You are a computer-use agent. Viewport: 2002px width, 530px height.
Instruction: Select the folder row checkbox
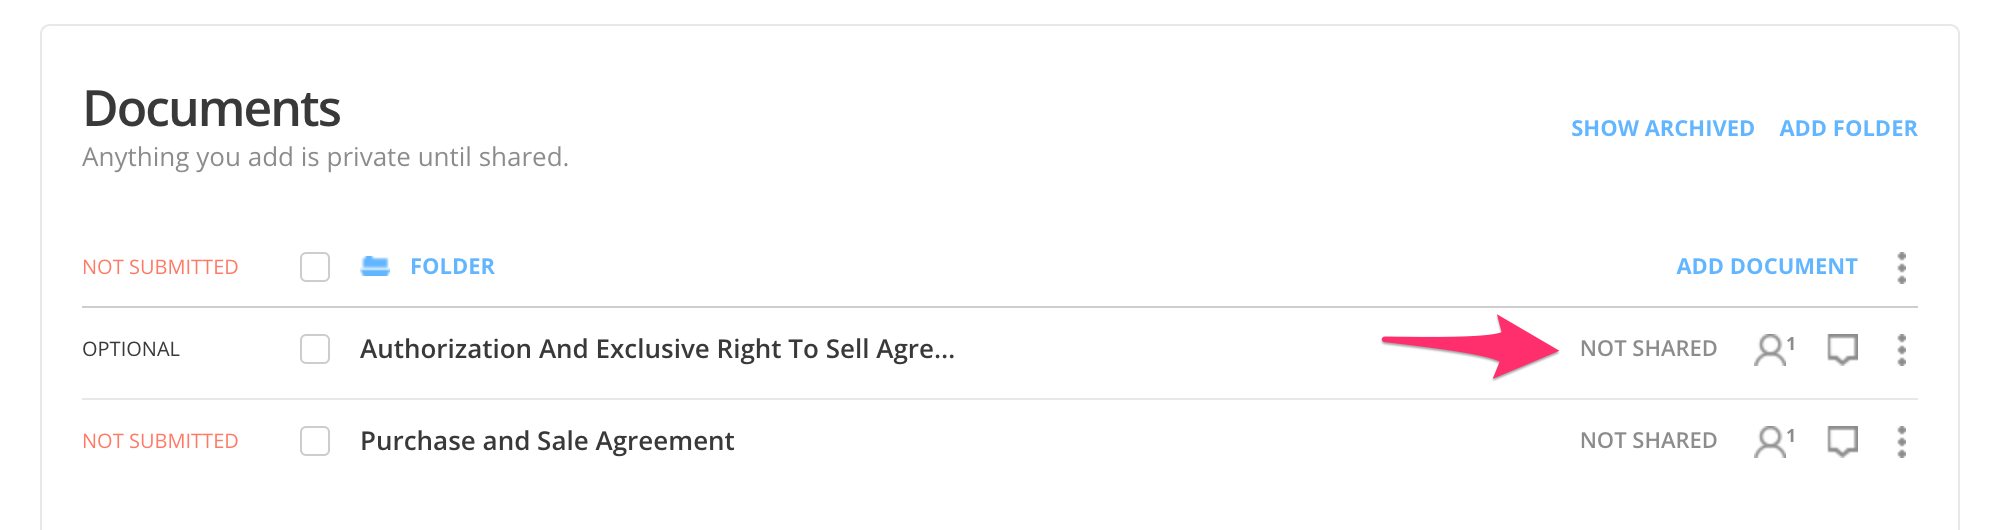[315, 267]
